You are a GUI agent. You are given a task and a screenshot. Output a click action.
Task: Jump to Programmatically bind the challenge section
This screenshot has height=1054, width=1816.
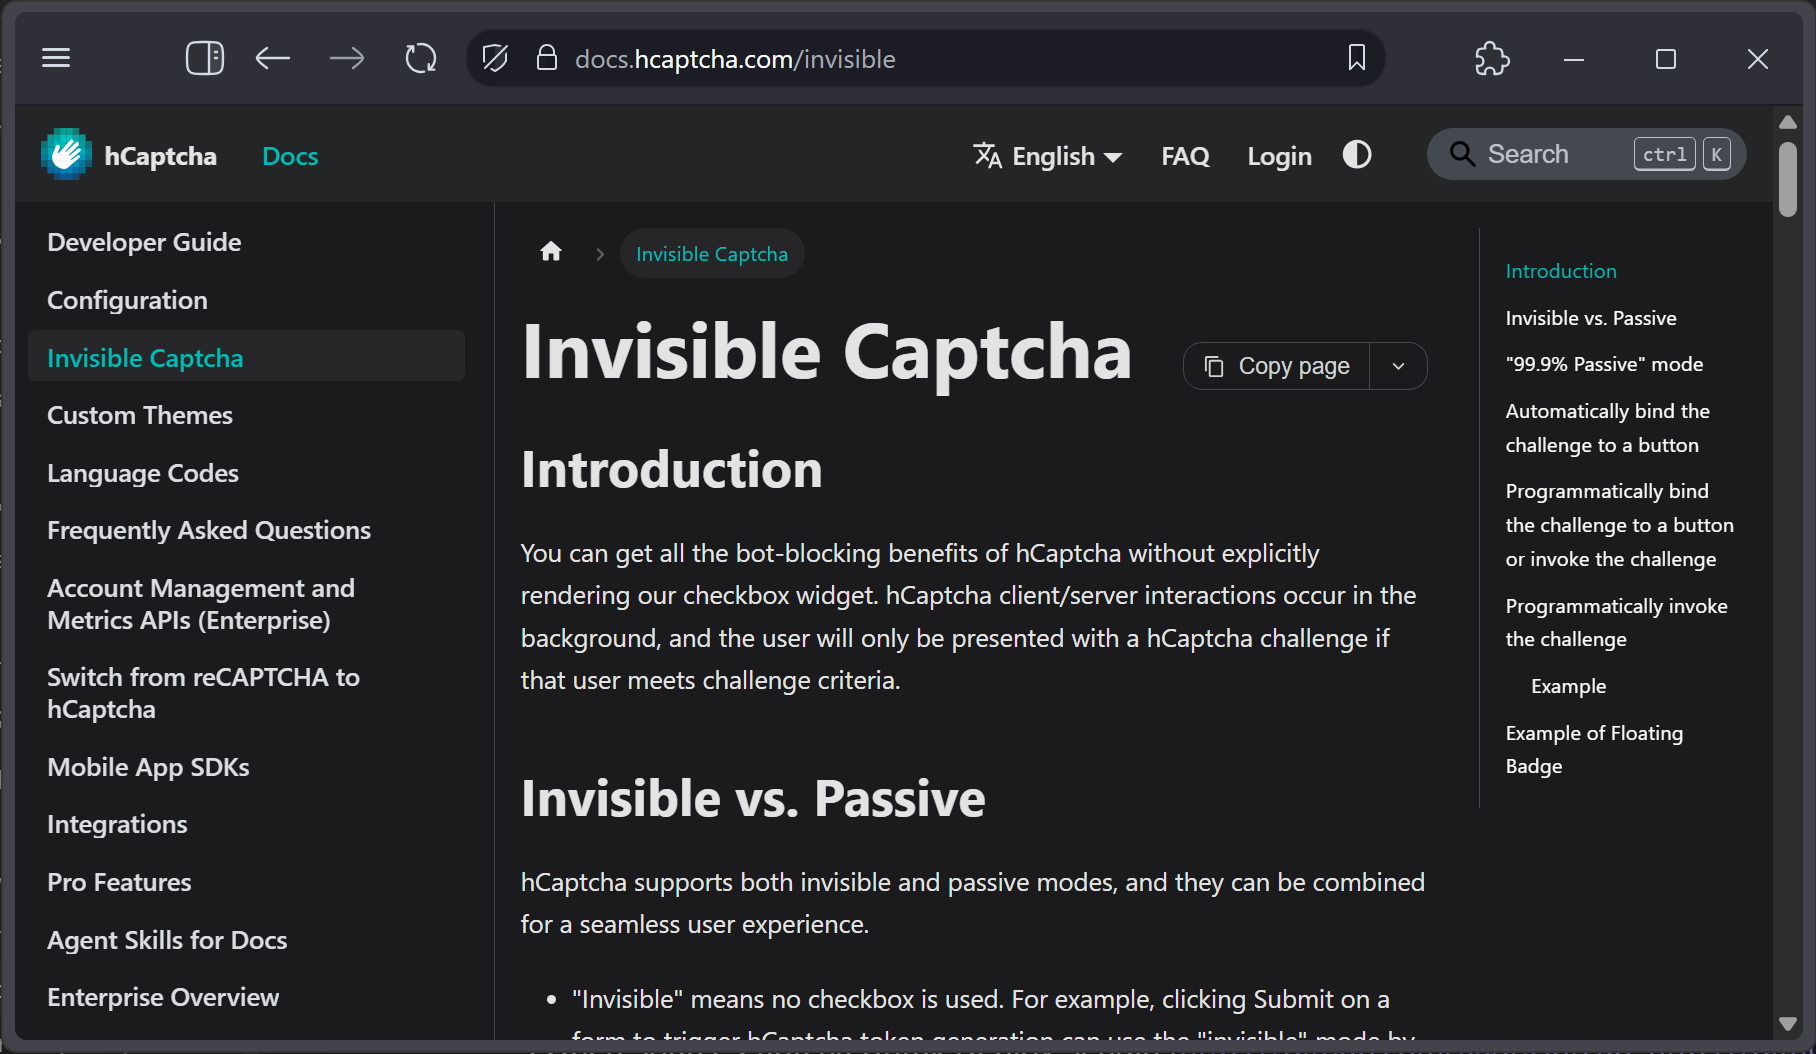1619,525
